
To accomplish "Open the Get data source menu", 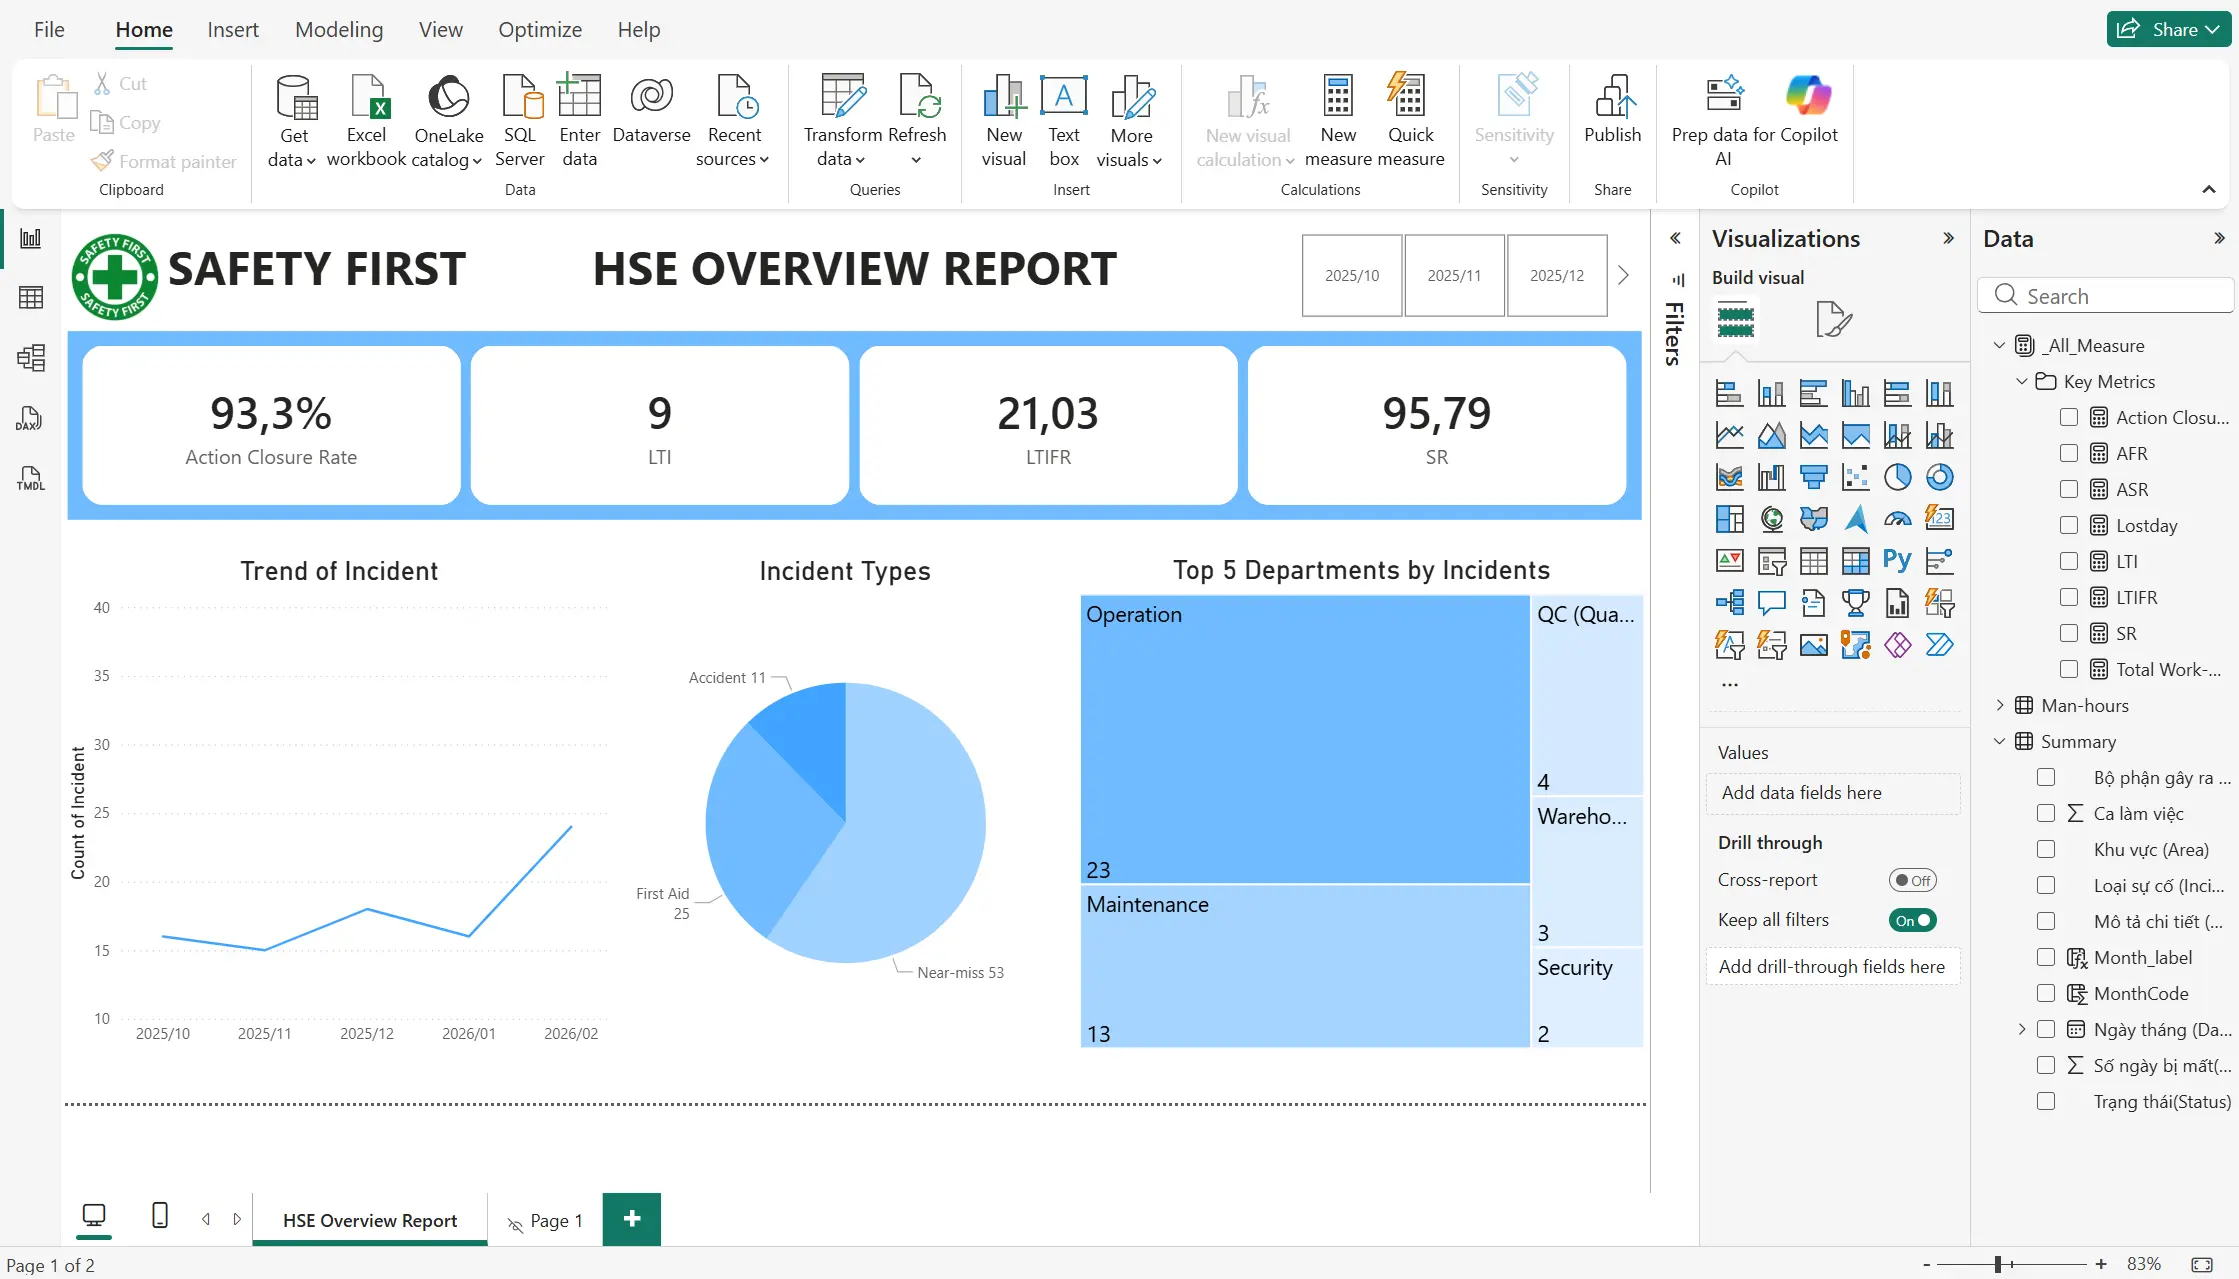I will (293, 121).
